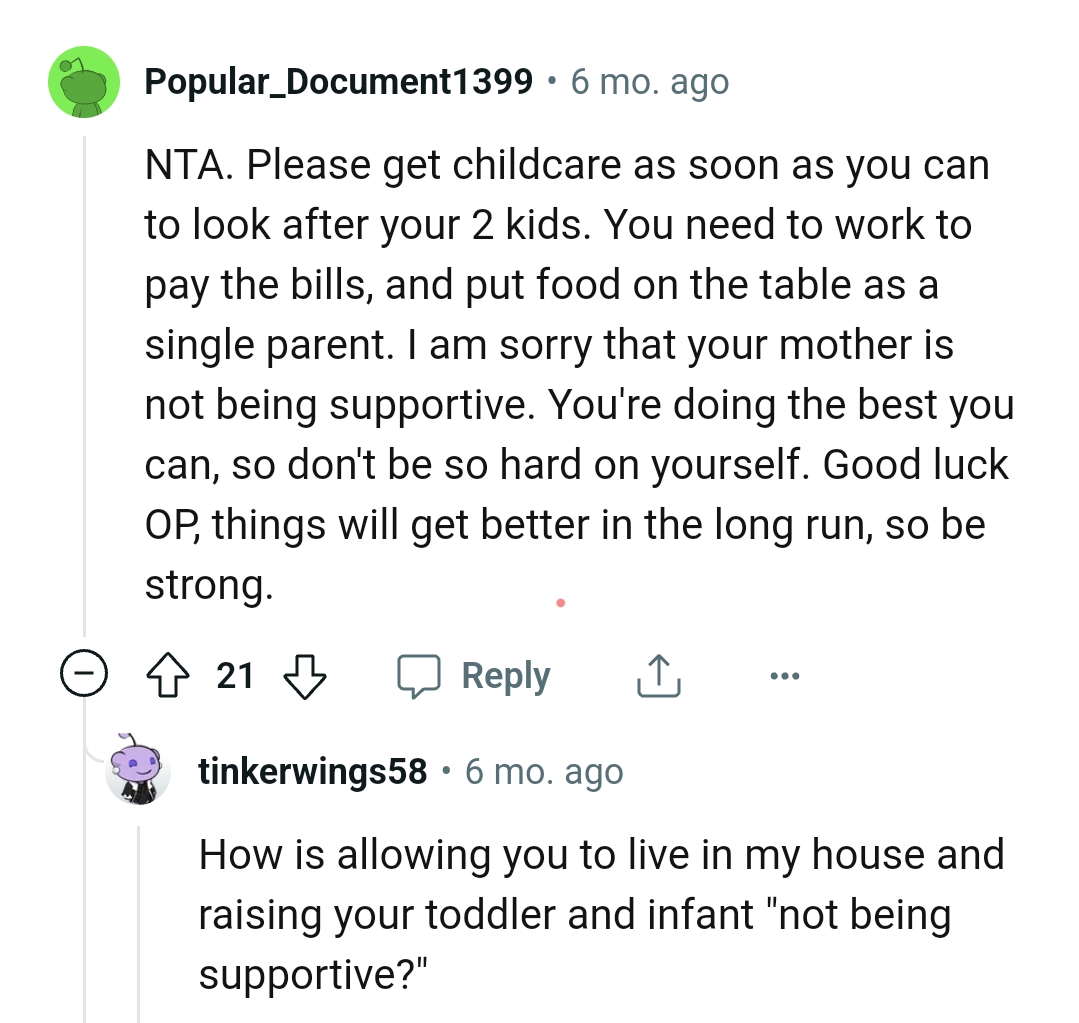Image resolution: width=1079 pixels, height=1023 pixels.
Task: Downvote Popular_Document1399's comment
Action: click(x=305, y=675)
